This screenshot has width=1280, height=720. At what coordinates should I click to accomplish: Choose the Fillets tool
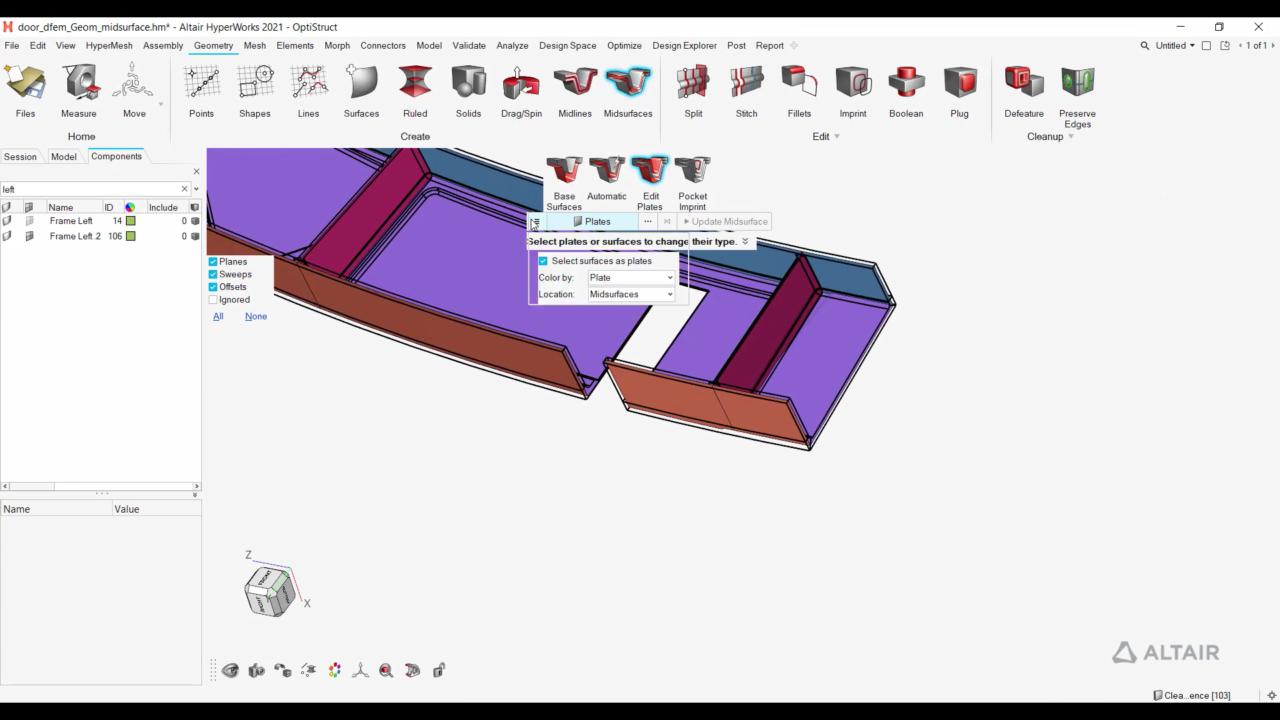[x=799, y=91]
